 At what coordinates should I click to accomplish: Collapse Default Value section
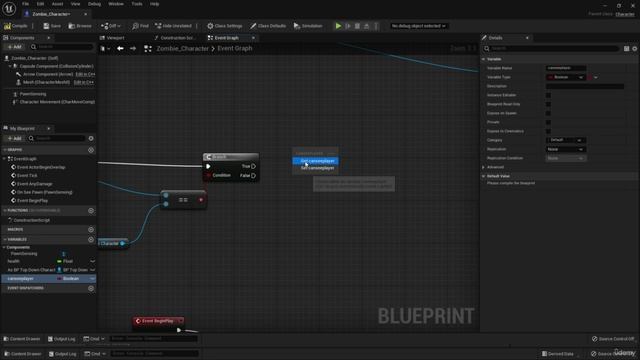point(484,176)
